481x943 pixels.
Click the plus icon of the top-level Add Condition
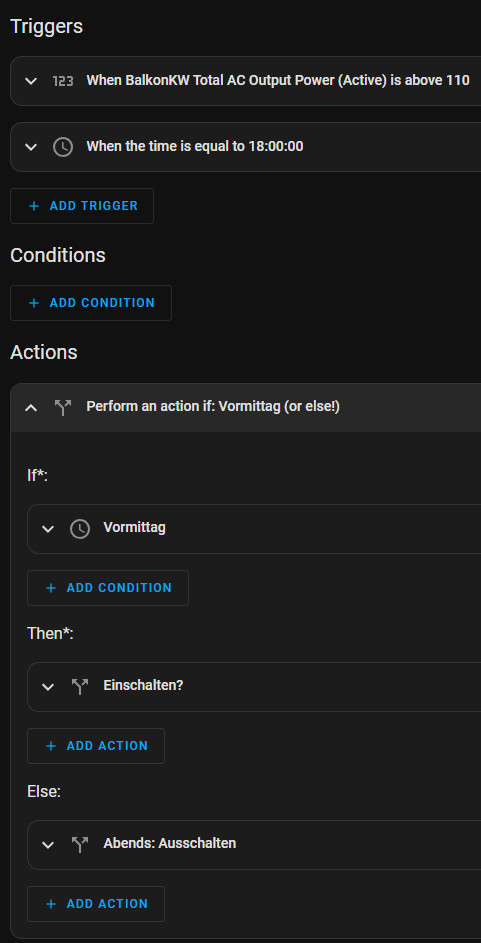click(x=34, y=303)
